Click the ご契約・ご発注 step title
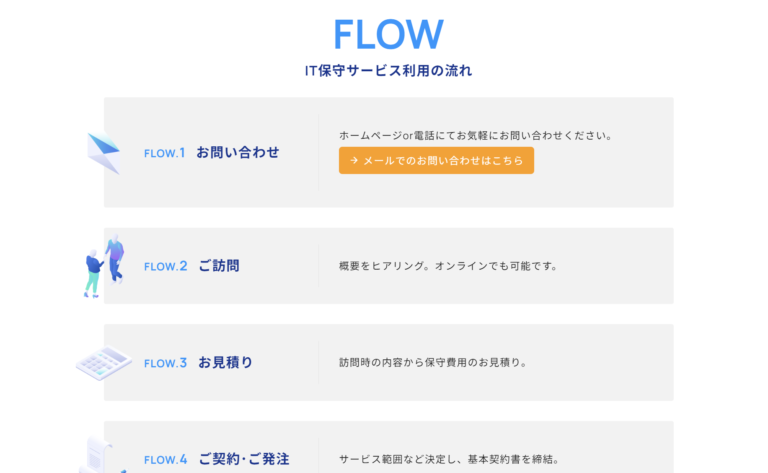This screenshot has height=473, width=768. coord(244,460)
